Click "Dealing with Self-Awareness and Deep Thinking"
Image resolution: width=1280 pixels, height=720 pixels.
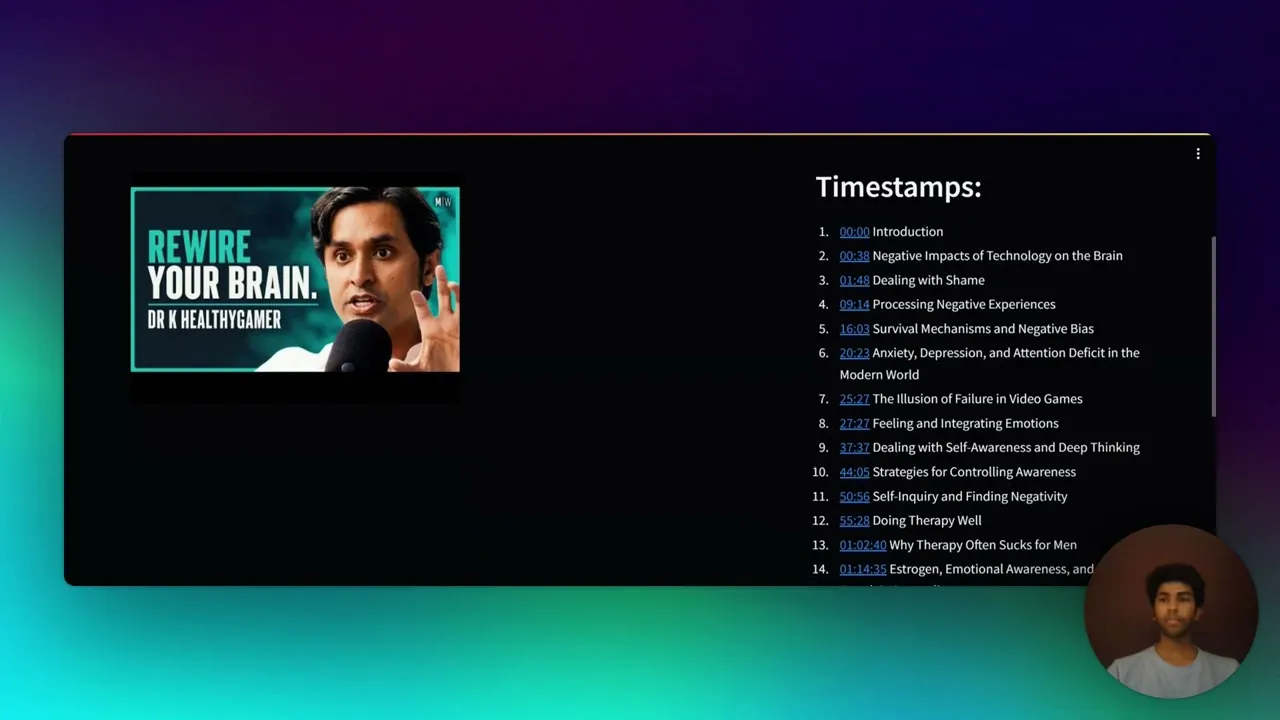click(1006, 448)
